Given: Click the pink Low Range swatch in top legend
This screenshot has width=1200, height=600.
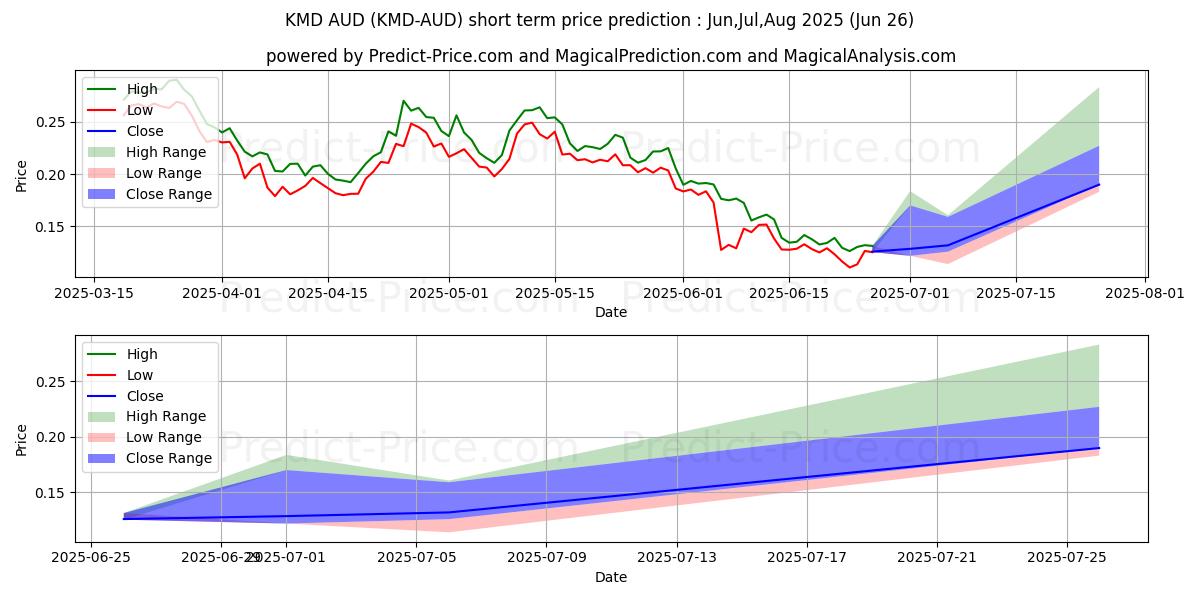Looking at the screenshot, I should tap(102, 173).
